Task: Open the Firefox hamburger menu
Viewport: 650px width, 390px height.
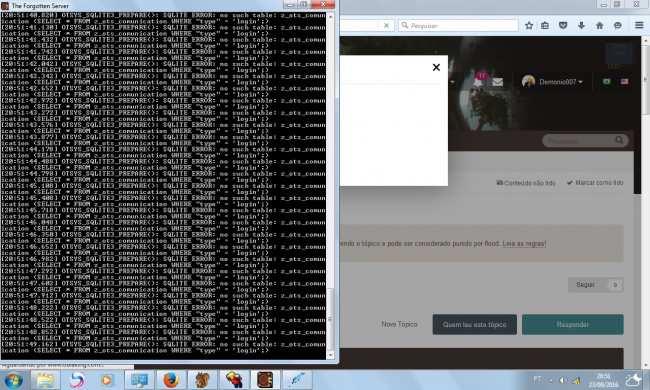Action: tap(639, 25)
